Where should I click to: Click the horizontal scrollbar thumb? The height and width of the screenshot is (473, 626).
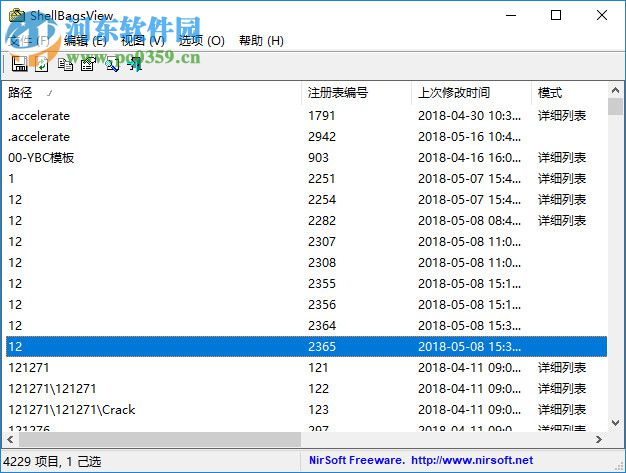click(x=160, y=439)
